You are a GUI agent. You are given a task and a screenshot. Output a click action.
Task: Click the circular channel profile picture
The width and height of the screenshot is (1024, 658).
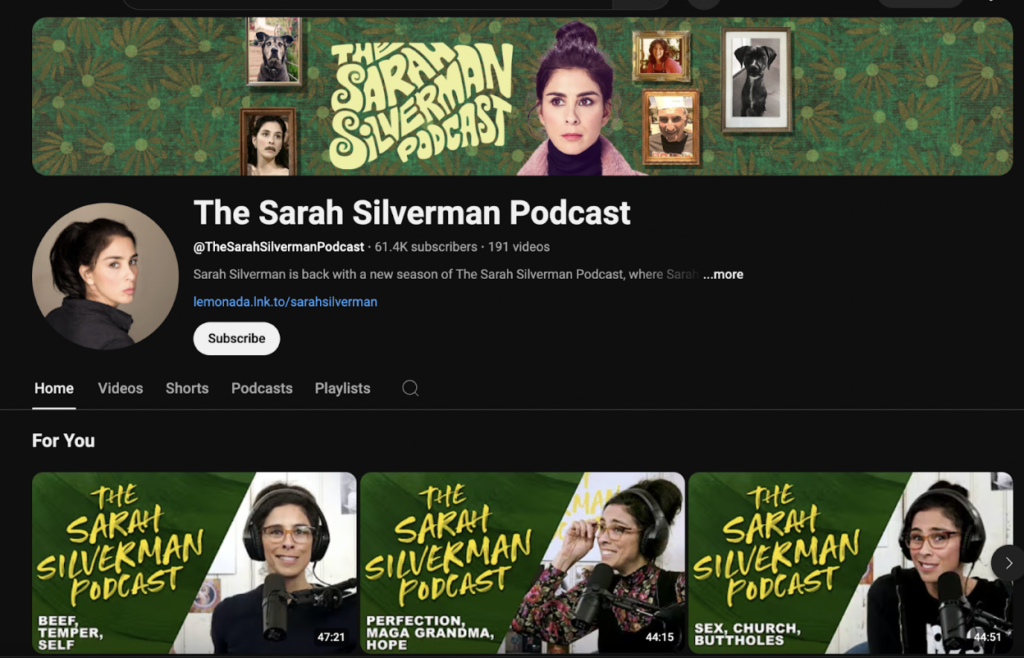coord(105,276)
